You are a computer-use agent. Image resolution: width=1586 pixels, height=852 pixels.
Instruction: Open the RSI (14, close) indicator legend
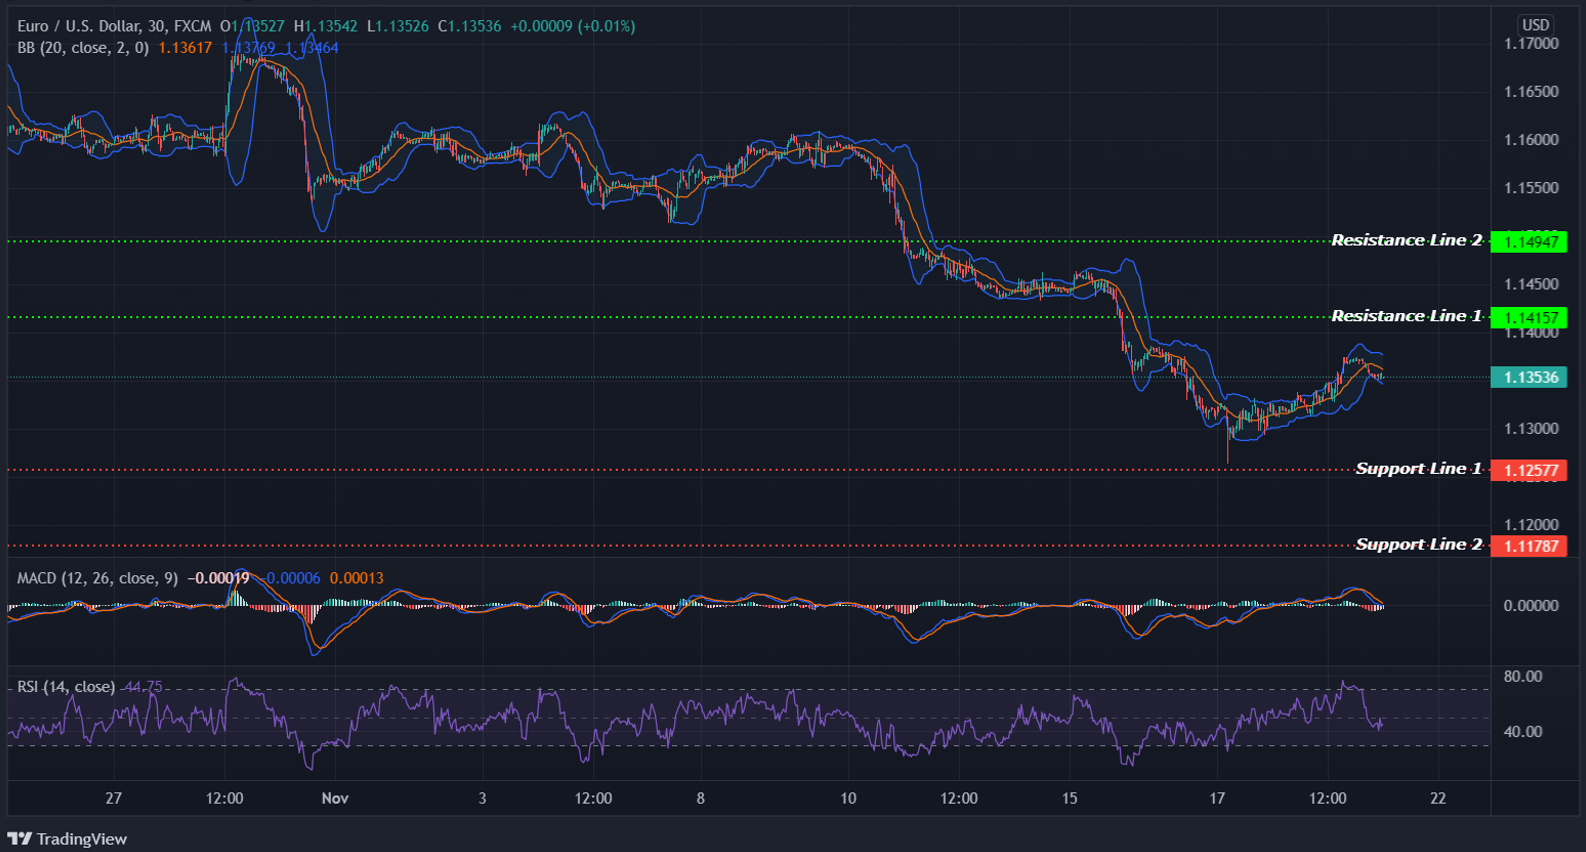(66, 687)
